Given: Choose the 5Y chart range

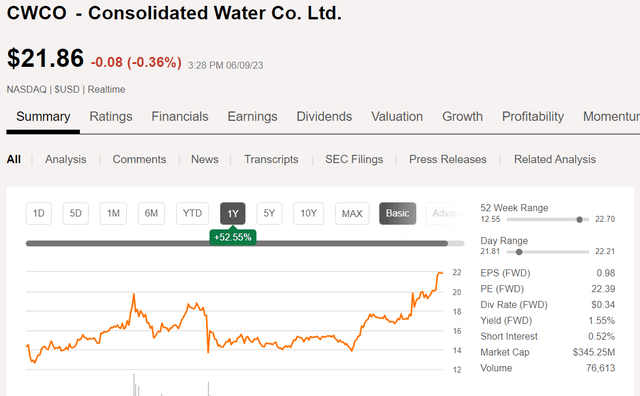Looking at the screenshot, I should pyautogui.click(x=269, y=214).
